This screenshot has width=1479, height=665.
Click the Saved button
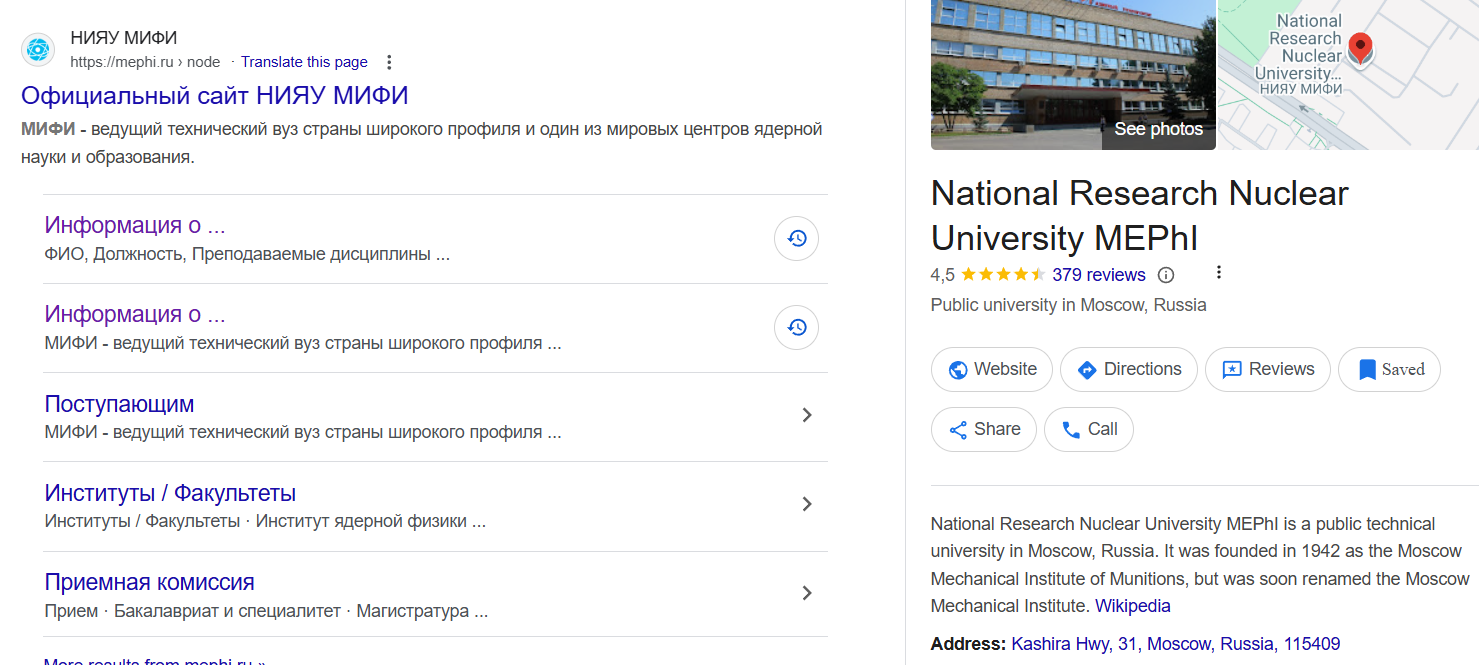point(1389,369)
